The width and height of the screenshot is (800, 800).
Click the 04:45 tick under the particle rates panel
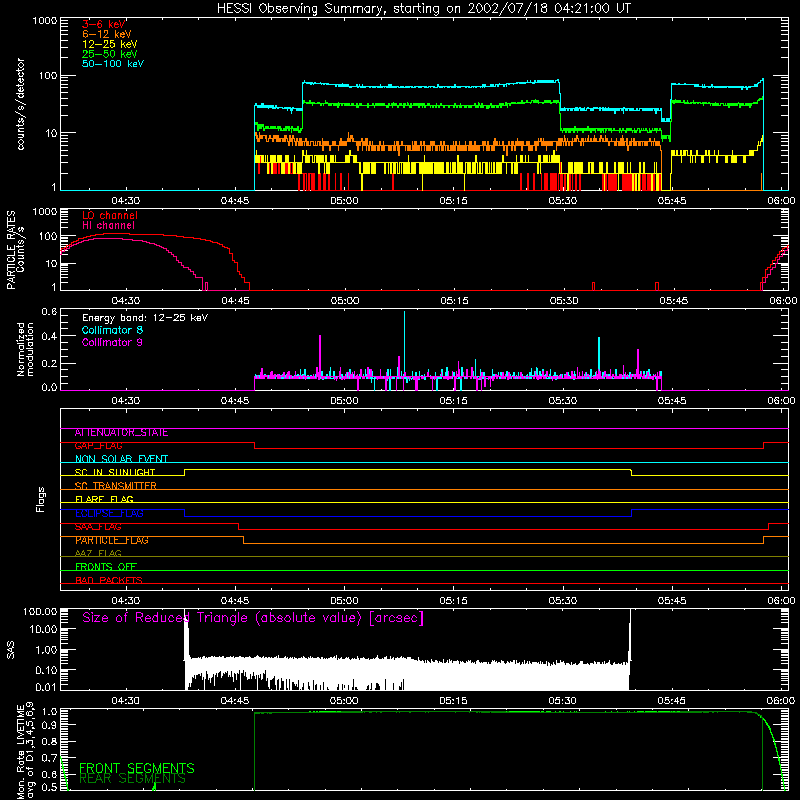[x=235, y=301]
